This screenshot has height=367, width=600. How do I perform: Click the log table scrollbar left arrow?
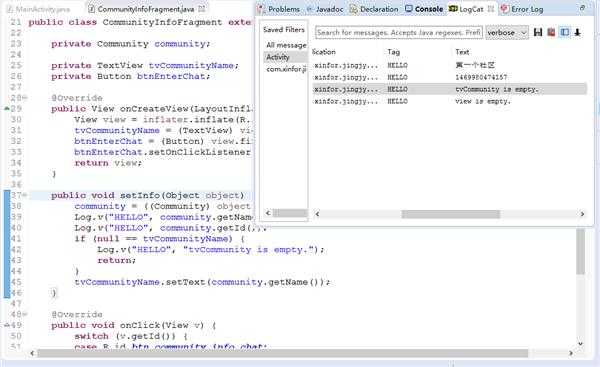click(317, 214)
